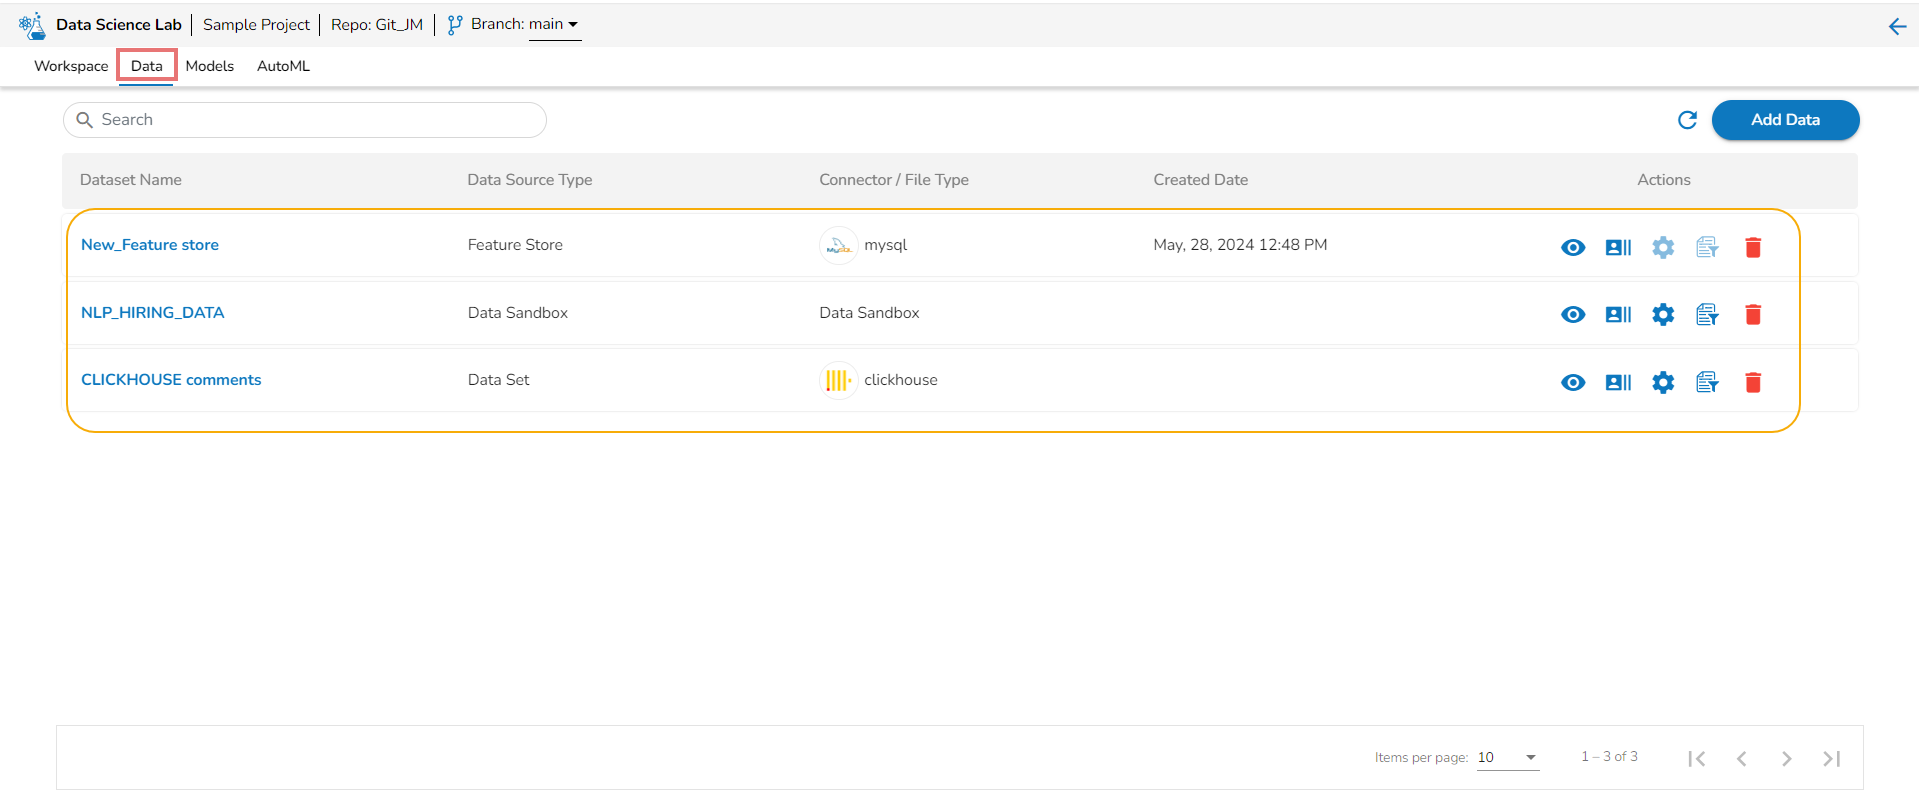This screenshot has height=812, width=1919.
Task: Open the Items per page dropdown
Action: point(1507,757)
